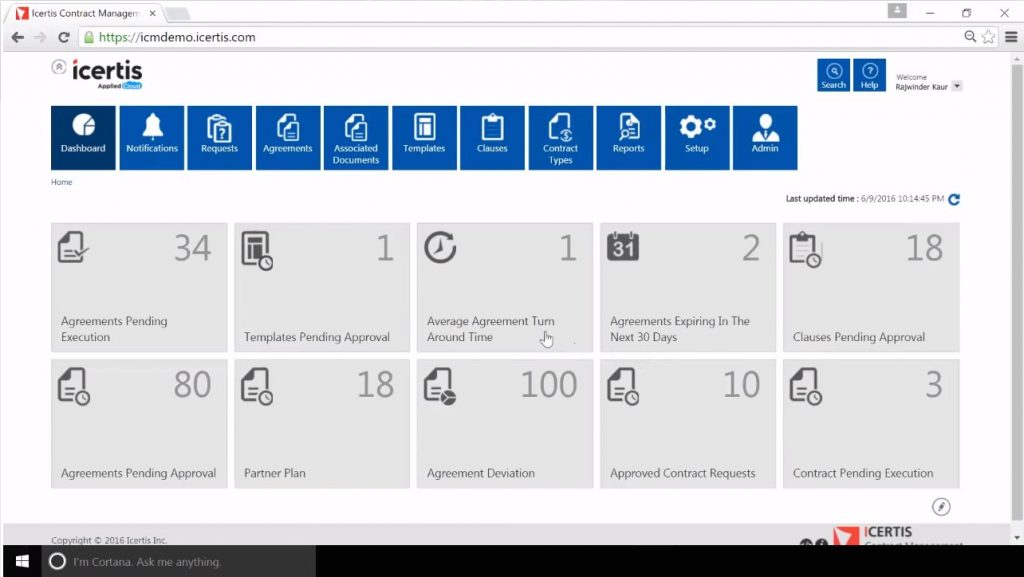Refresh the dashboard last updated time

click(x=954, y=199)
